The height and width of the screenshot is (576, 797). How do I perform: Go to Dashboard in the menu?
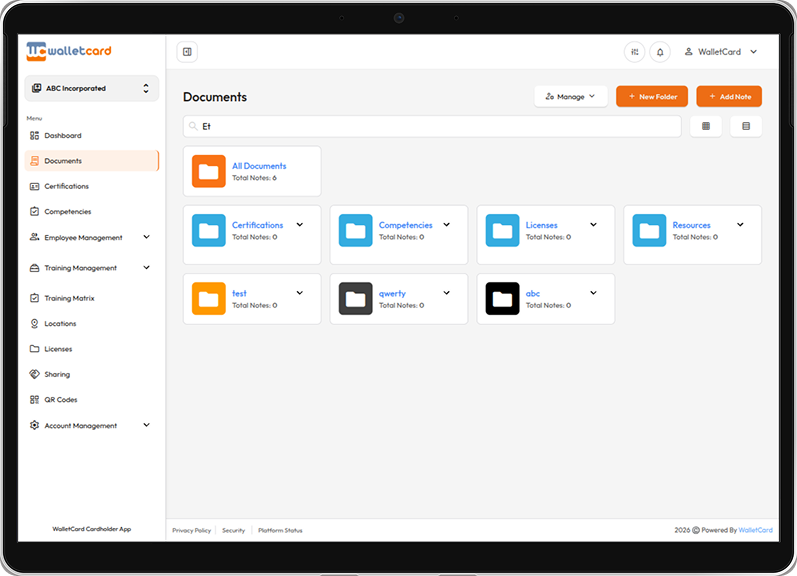[x=91, y=135]
